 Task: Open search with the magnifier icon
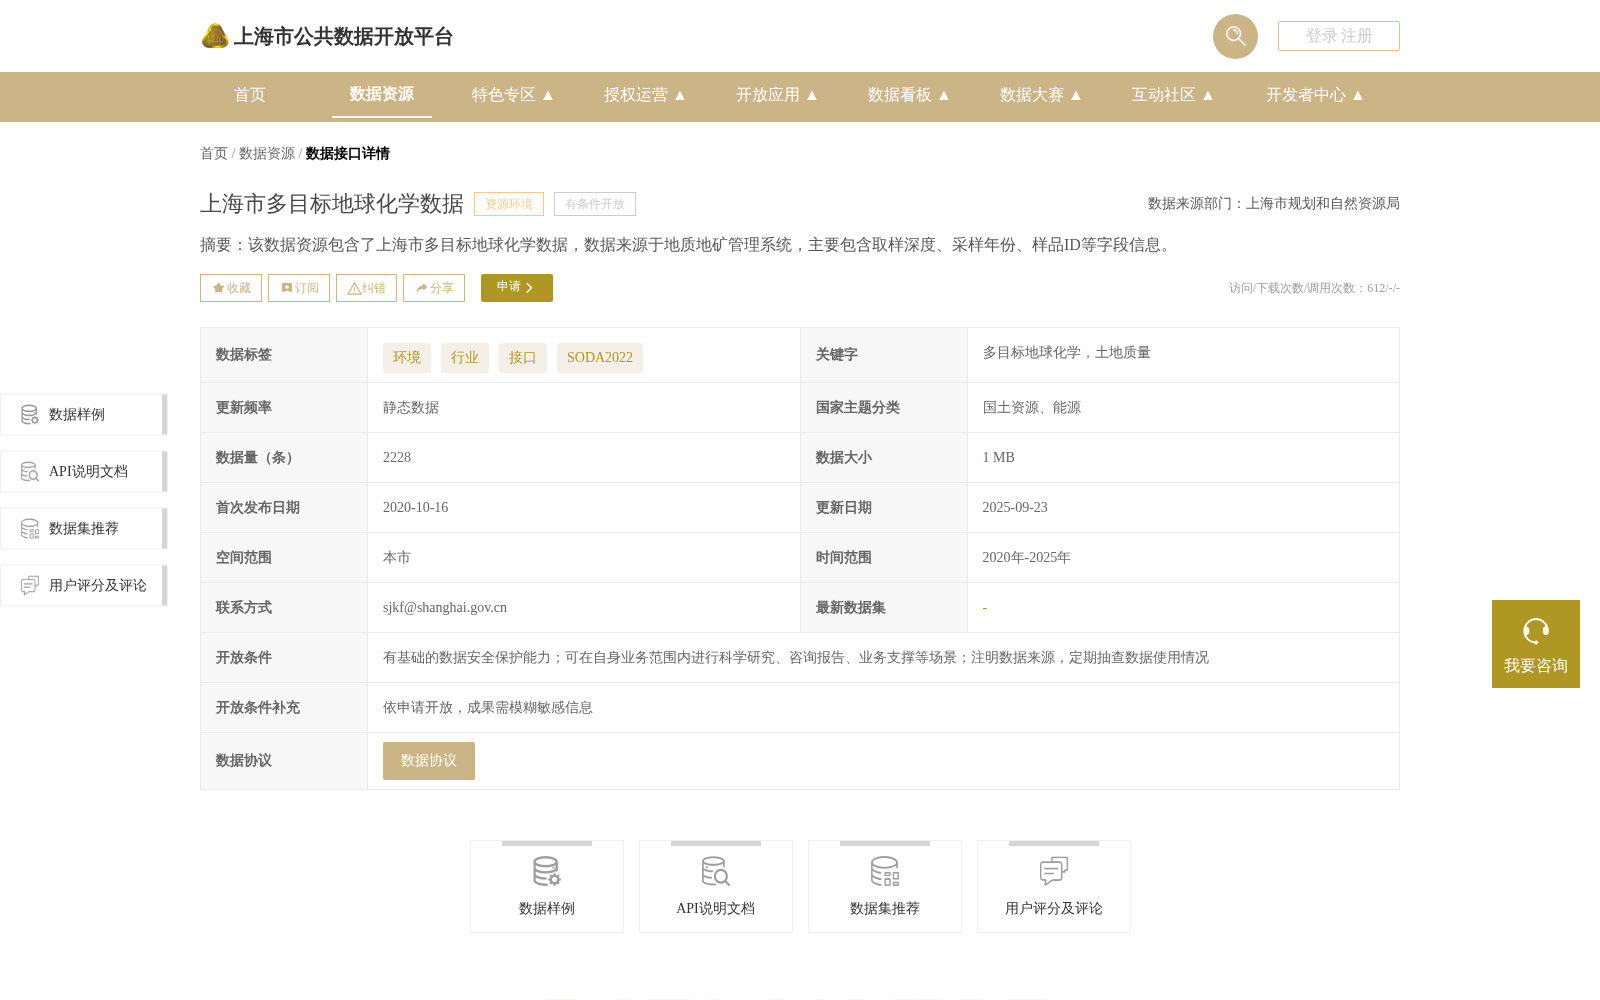pyautogui.click(x=1235, y=36)
